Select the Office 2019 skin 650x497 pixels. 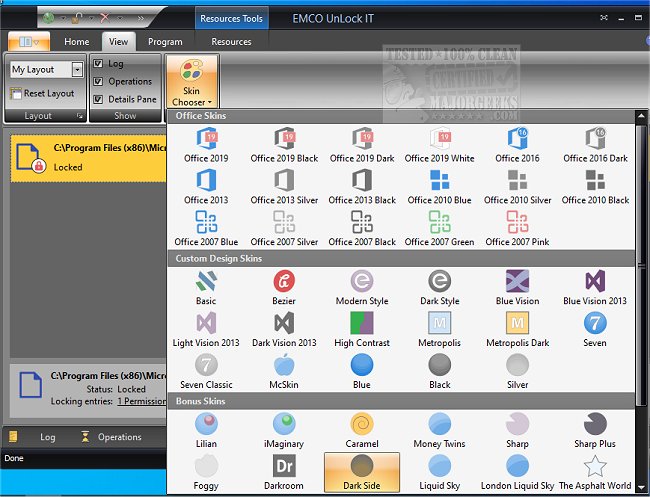206,145
